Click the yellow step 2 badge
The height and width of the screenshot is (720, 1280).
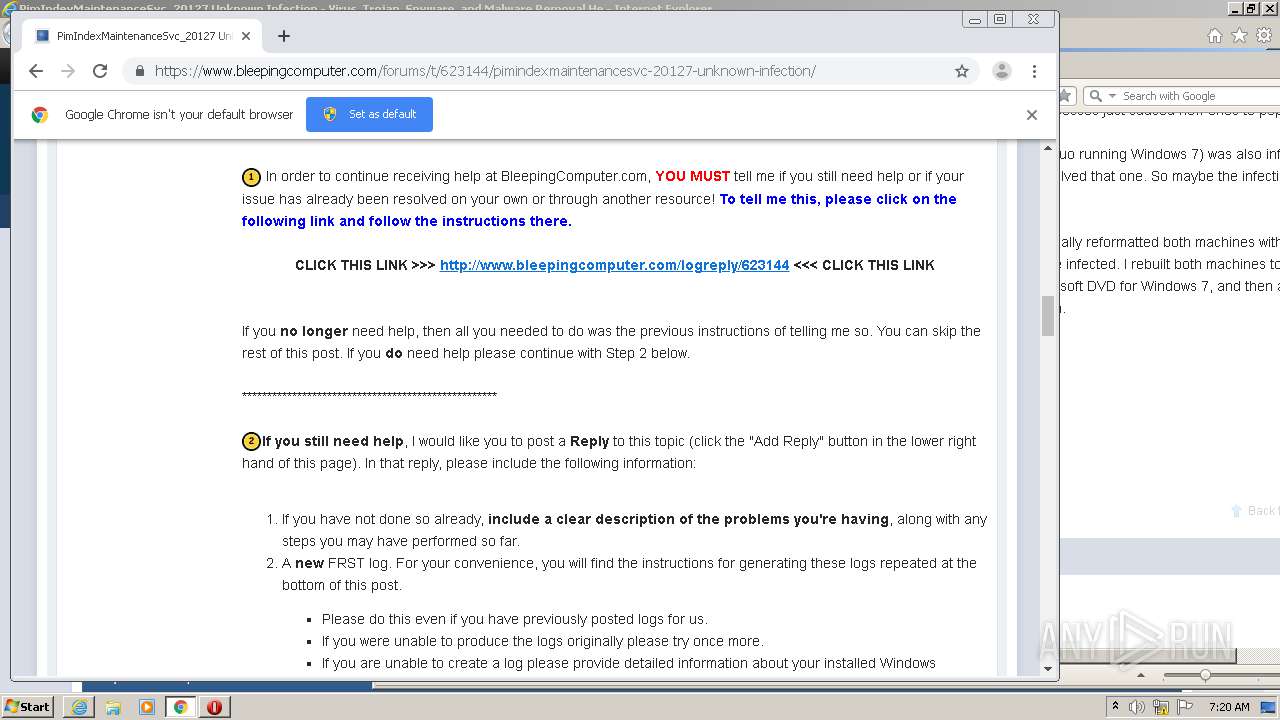251,442
